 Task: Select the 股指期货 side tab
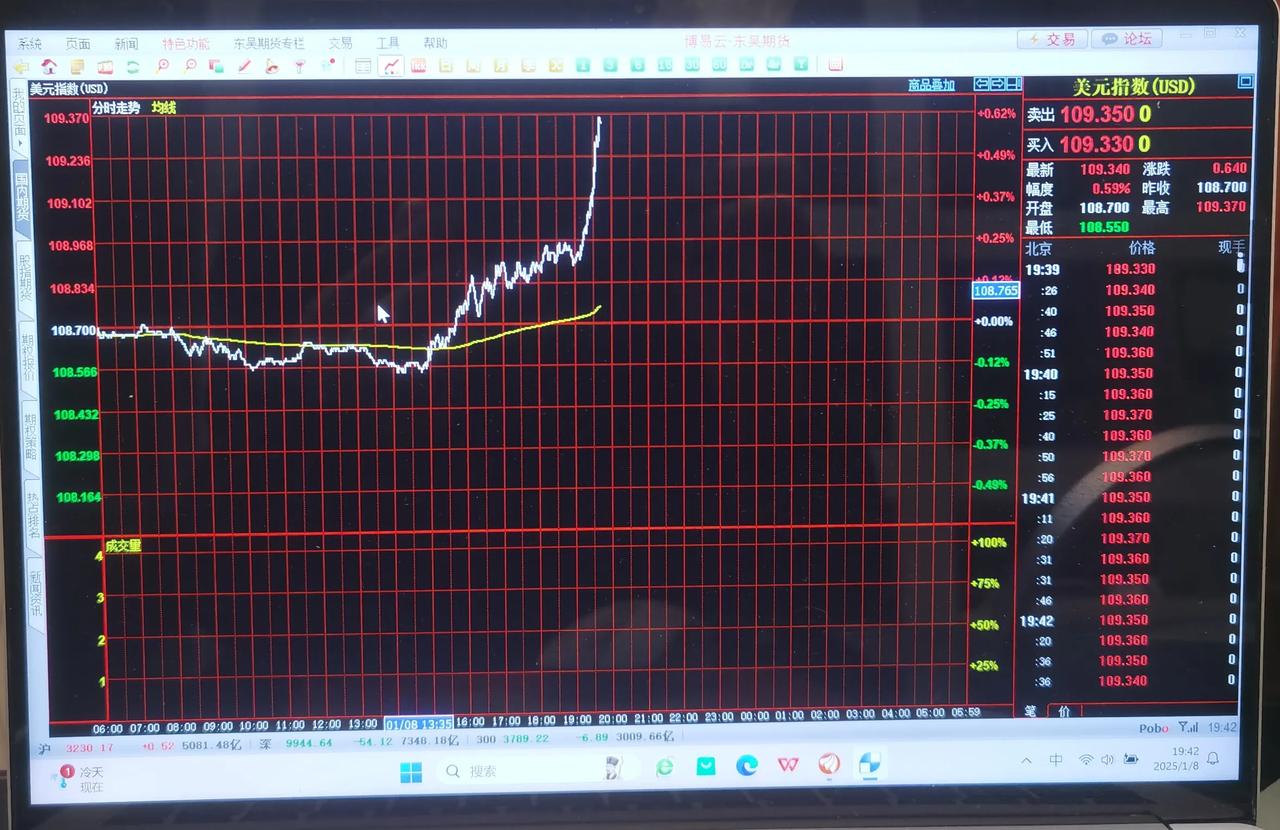(x=24, y=279)
